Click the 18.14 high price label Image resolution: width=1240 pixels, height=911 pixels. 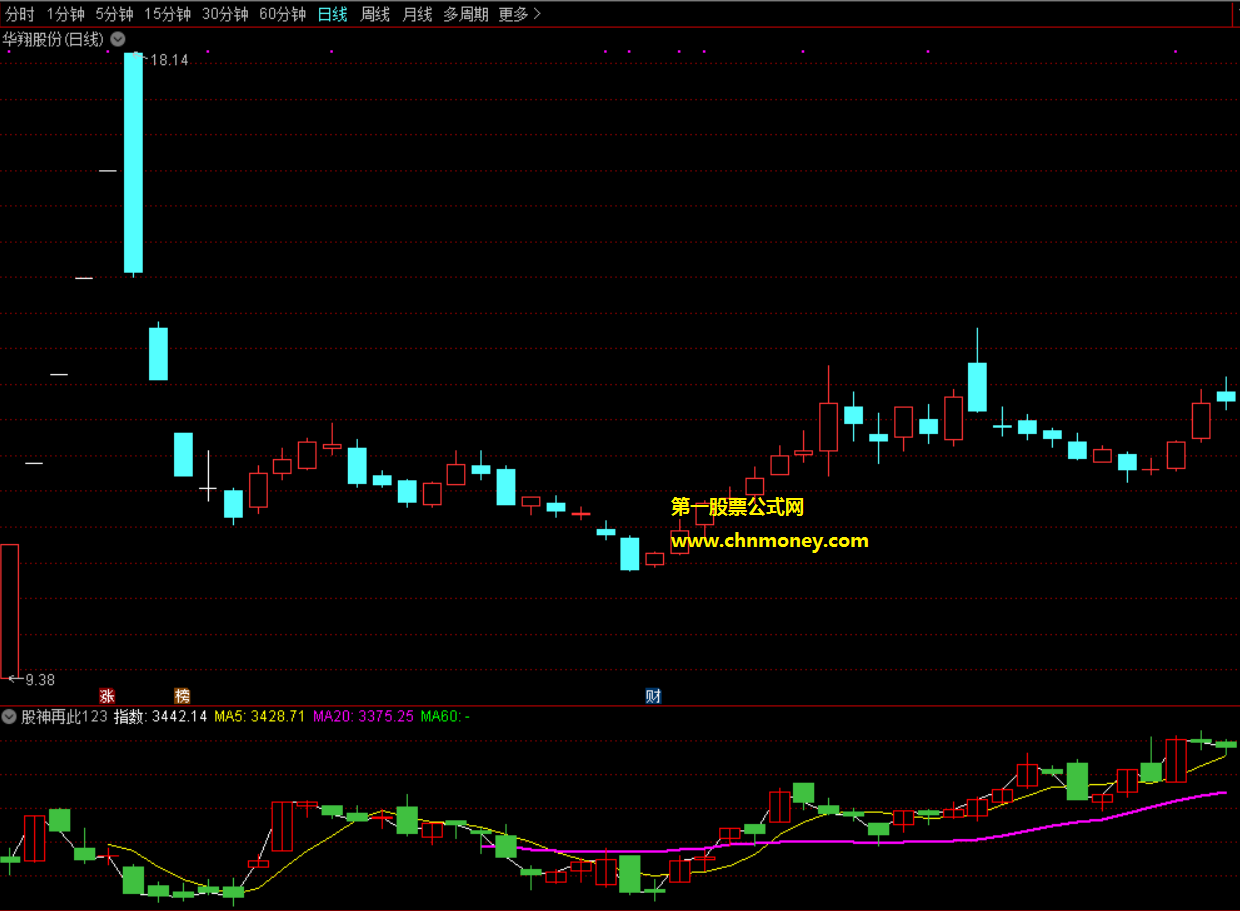coord(167,60)
